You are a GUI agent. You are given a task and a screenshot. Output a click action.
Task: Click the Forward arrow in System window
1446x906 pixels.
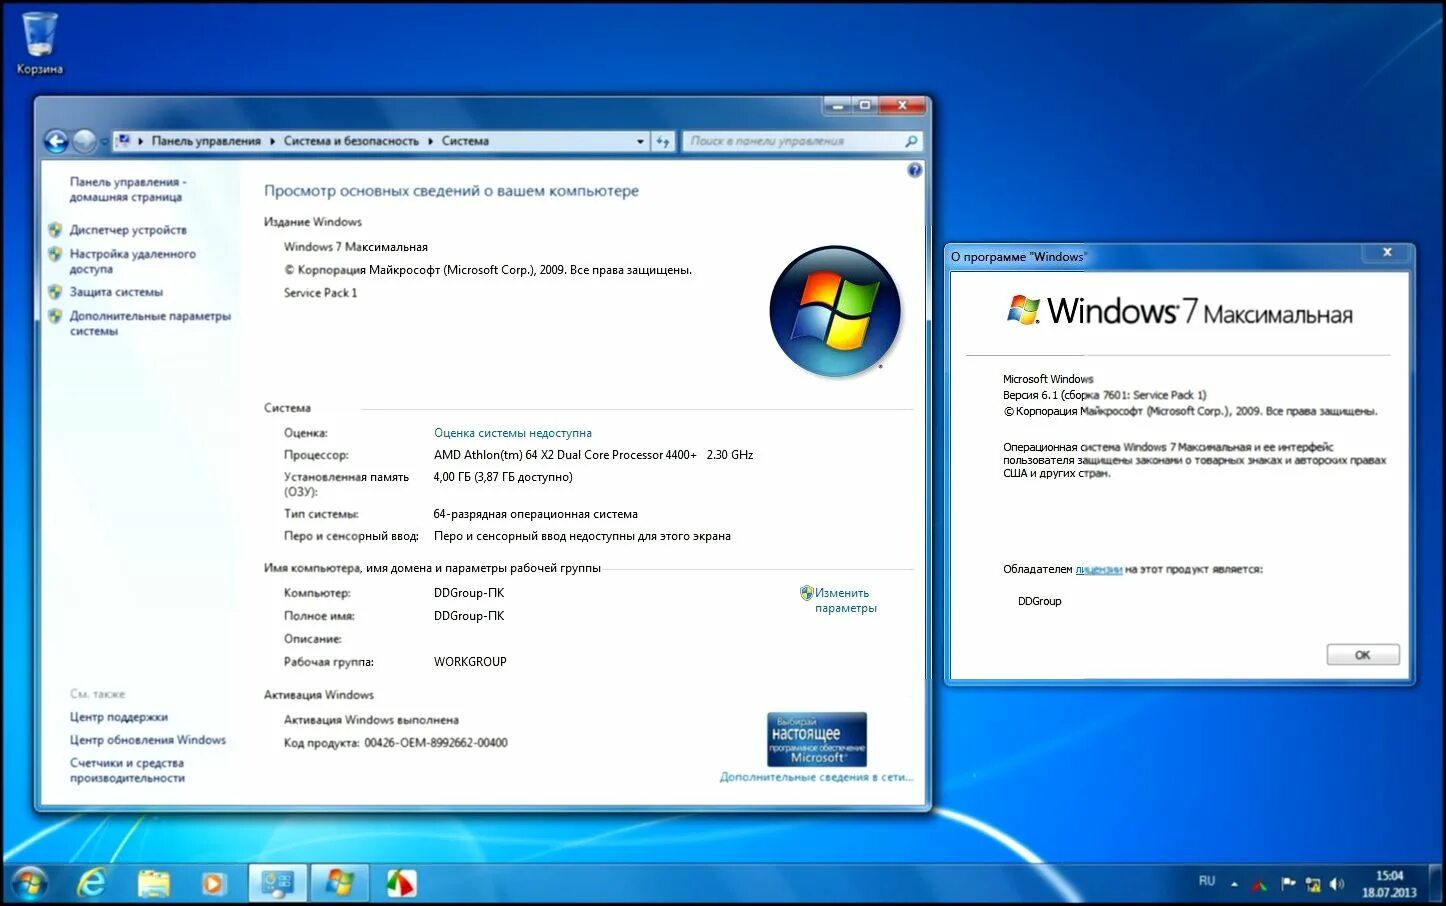coord(85,142)
